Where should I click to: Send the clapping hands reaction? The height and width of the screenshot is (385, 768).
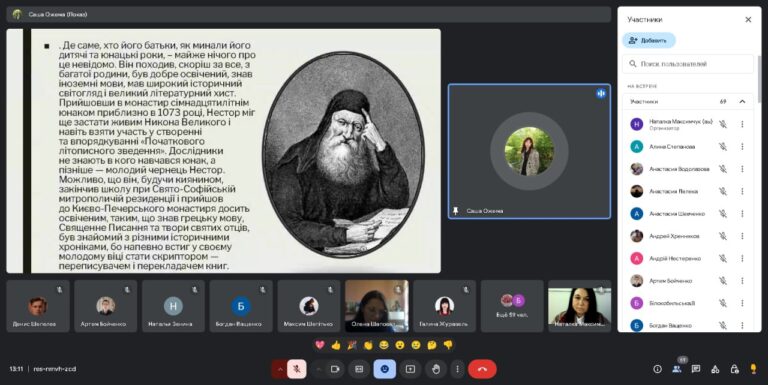(x=368, y=345)
